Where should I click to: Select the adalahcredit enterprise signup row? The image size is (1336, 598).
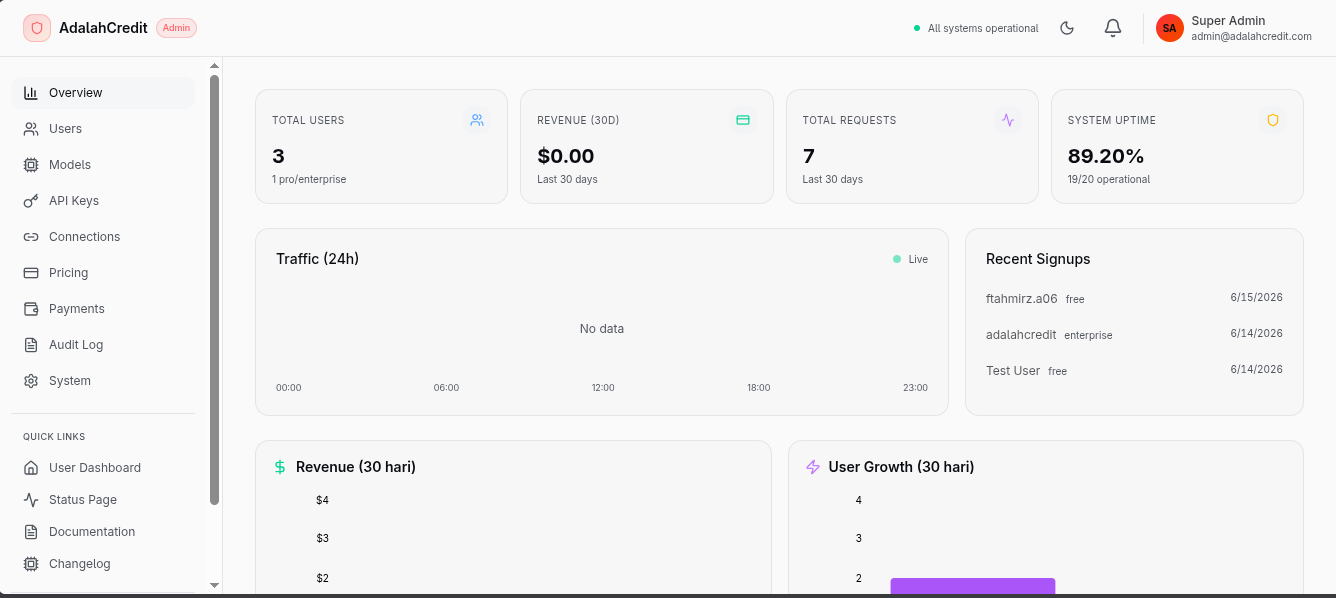(x=1134, y=334)
